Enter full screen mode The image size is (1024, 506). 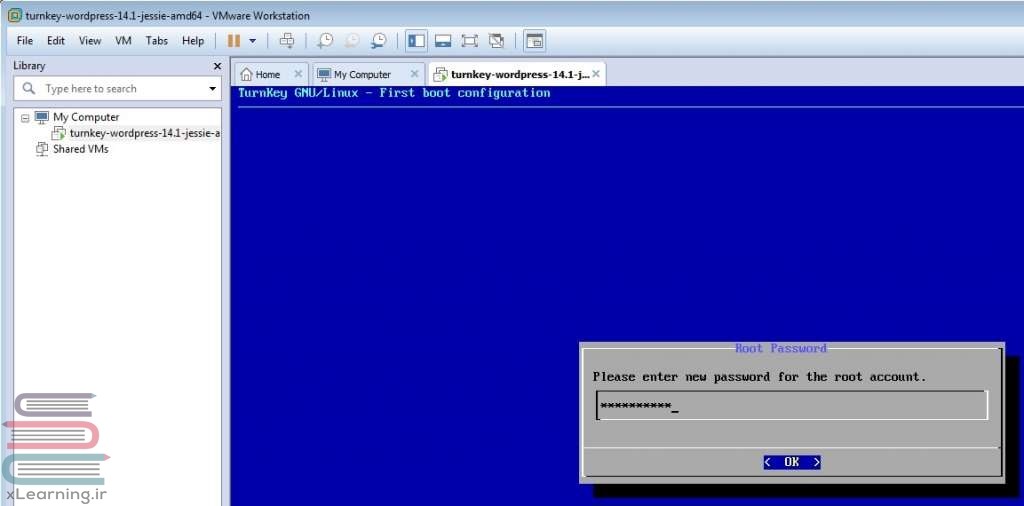click(469, 41)
